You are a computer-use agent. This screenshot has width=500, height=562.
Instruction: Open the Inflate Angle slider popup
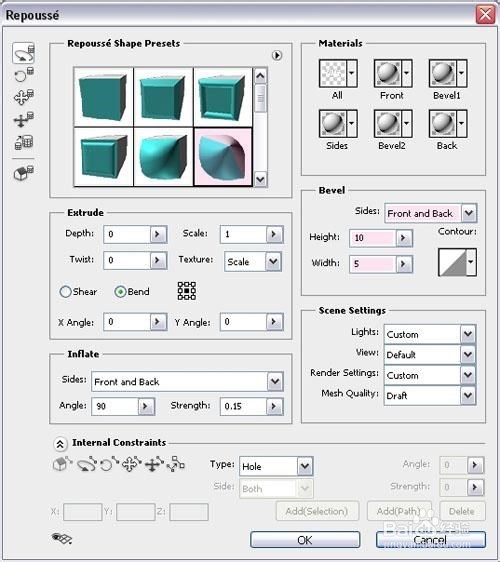(x=146, y=406)
